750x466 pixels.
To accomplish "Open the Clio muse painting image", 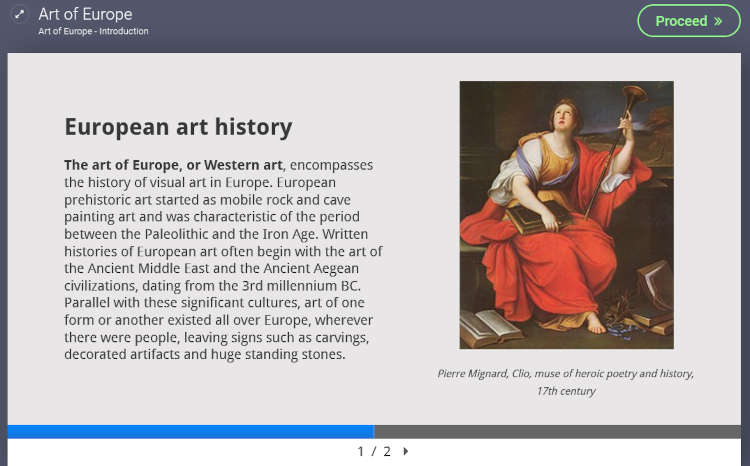I will [566, 214].
